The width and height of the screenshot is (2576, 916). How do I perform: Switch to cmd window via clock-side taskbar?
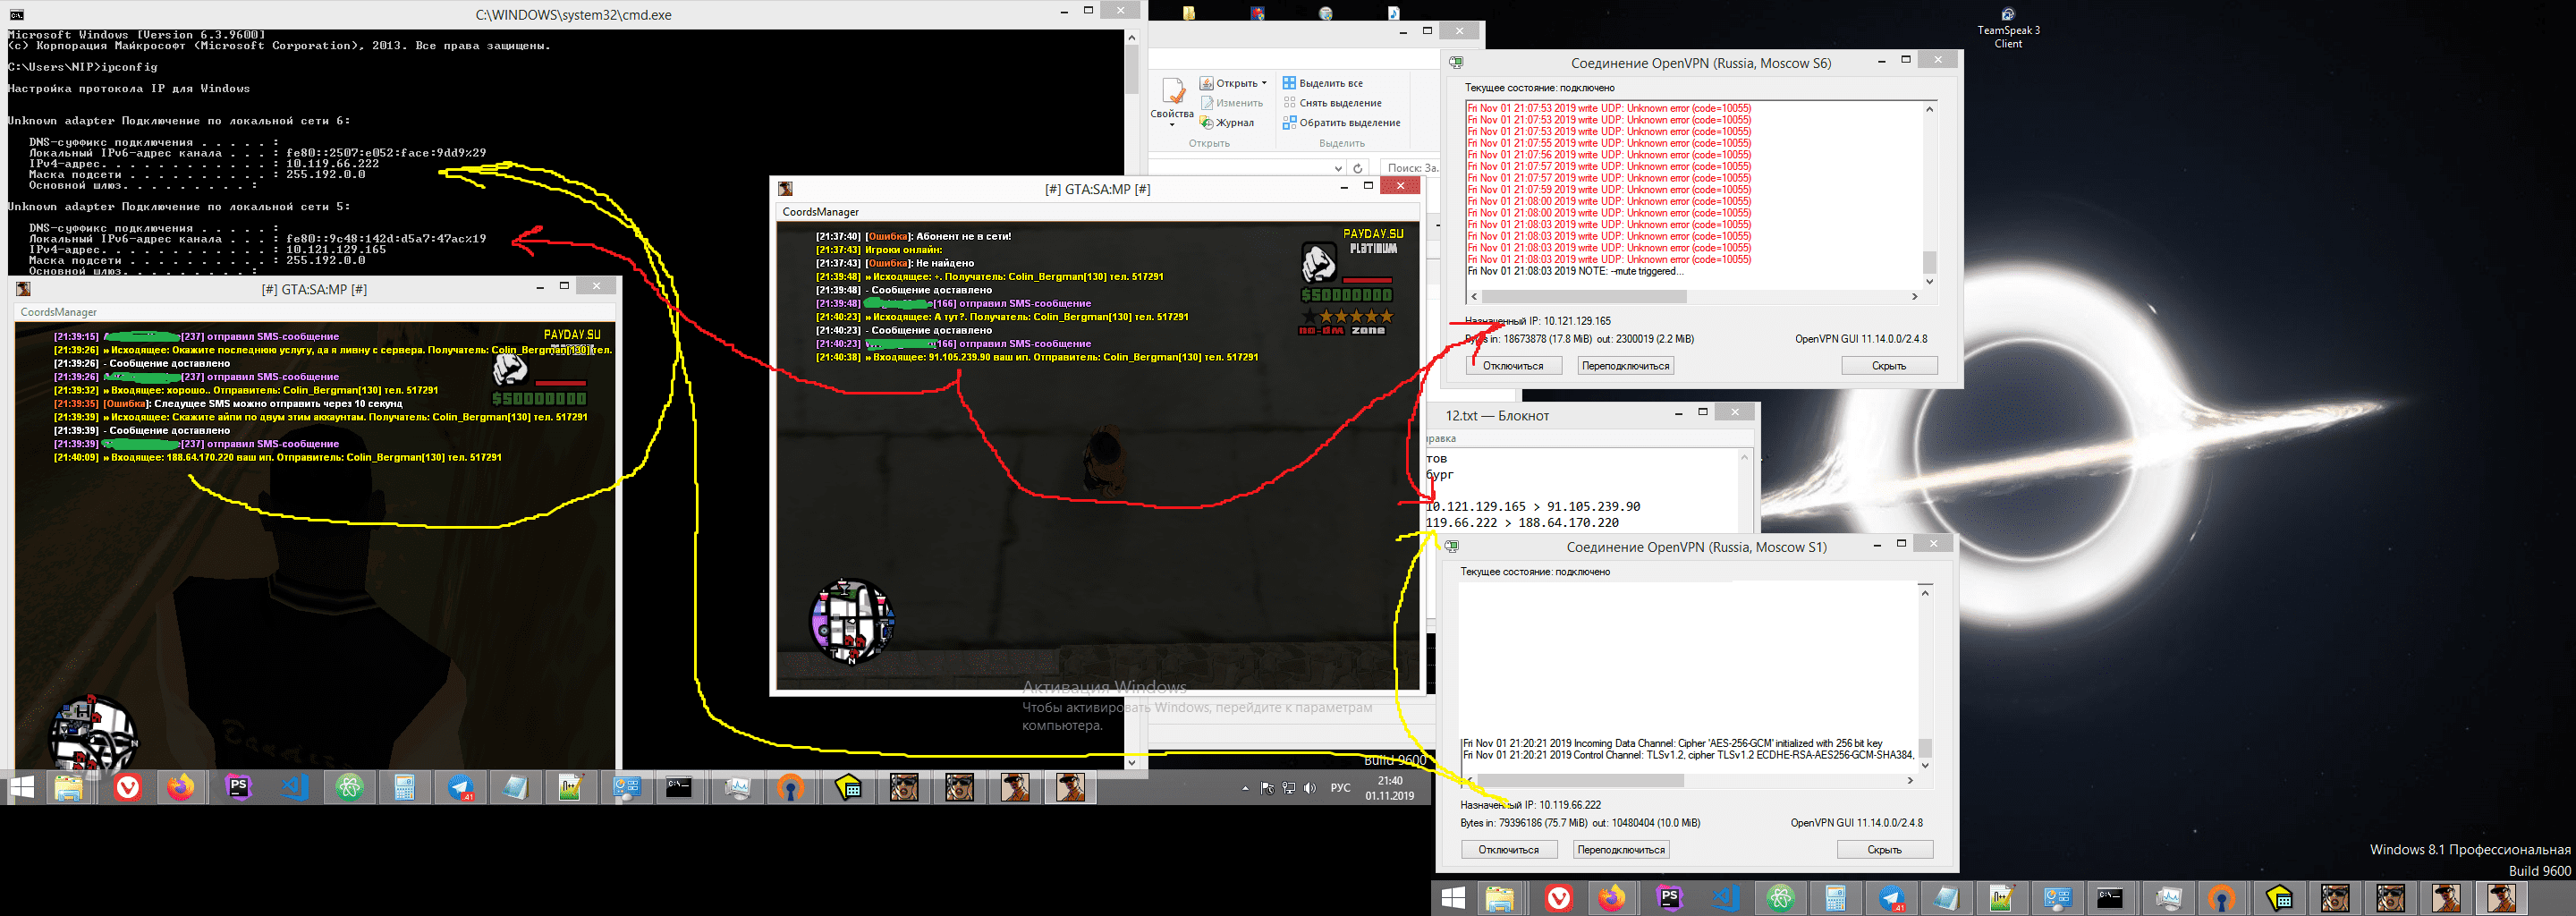pos(679,788)
